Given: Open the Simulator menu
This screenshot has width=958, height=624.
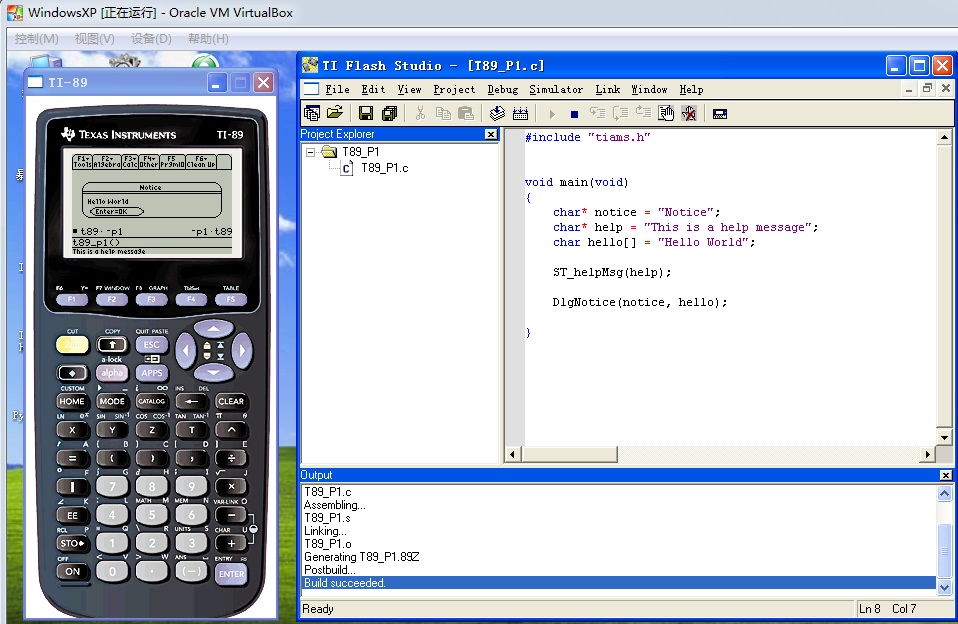Looking at the screenshot, I should pyautogui.click(x=556, y=89).
